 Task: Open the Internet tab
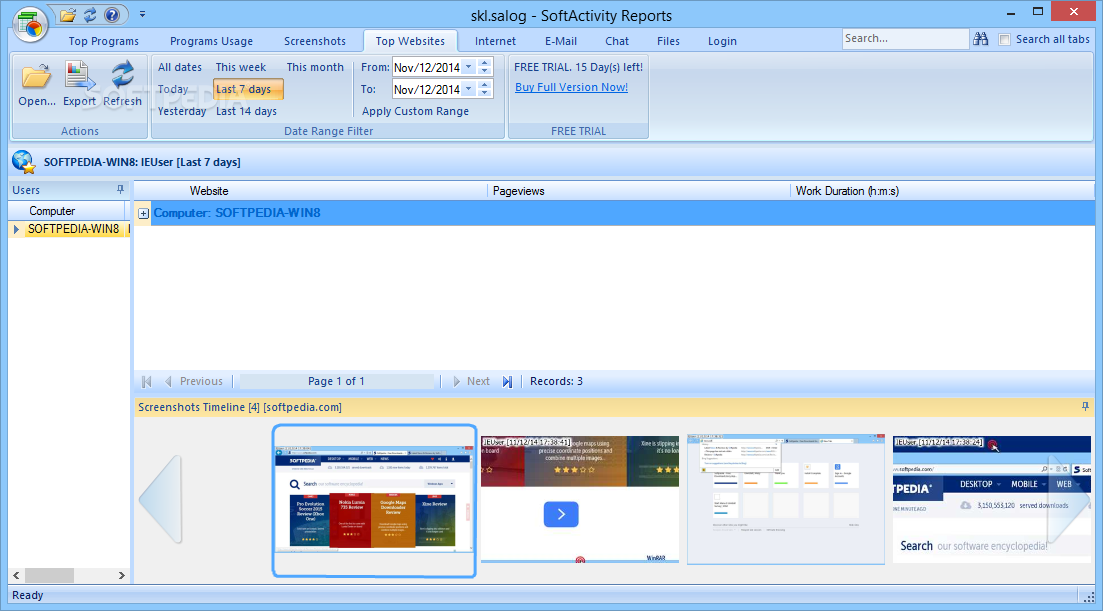coord(495,41)
